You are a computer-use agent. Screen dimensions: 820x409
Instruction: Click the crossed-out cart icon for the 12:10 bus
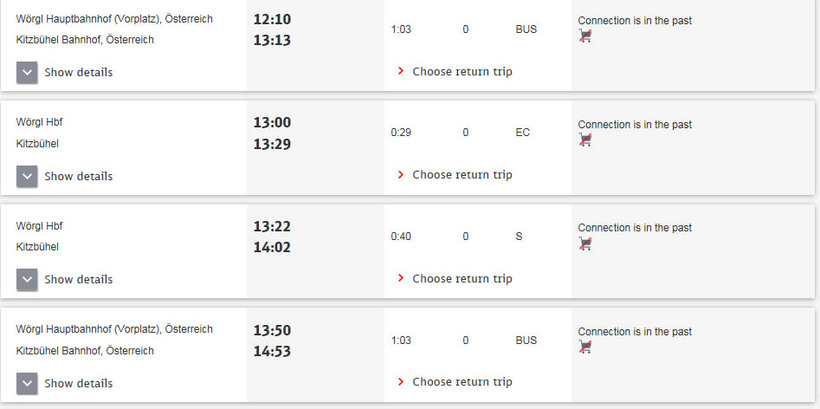(x=585, y=36)
